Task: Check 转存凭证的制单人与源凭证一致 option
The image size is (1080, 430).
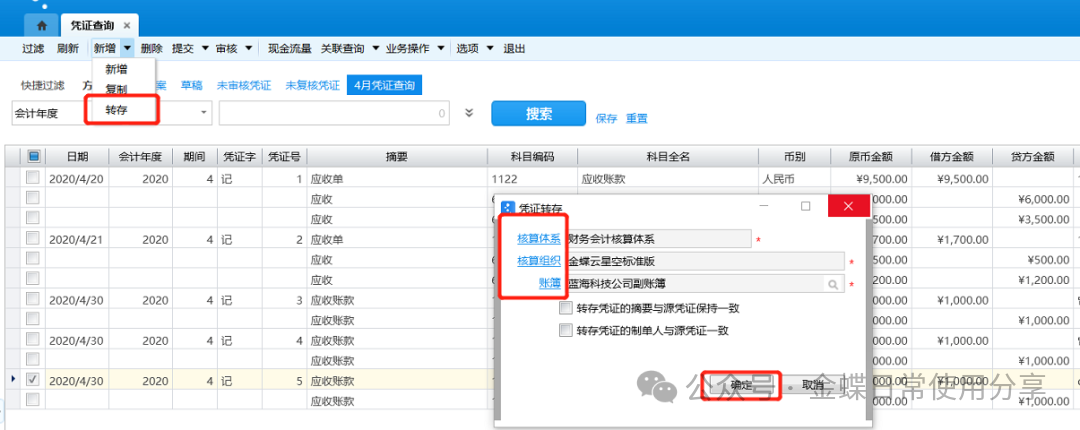Action: point(566,330)
